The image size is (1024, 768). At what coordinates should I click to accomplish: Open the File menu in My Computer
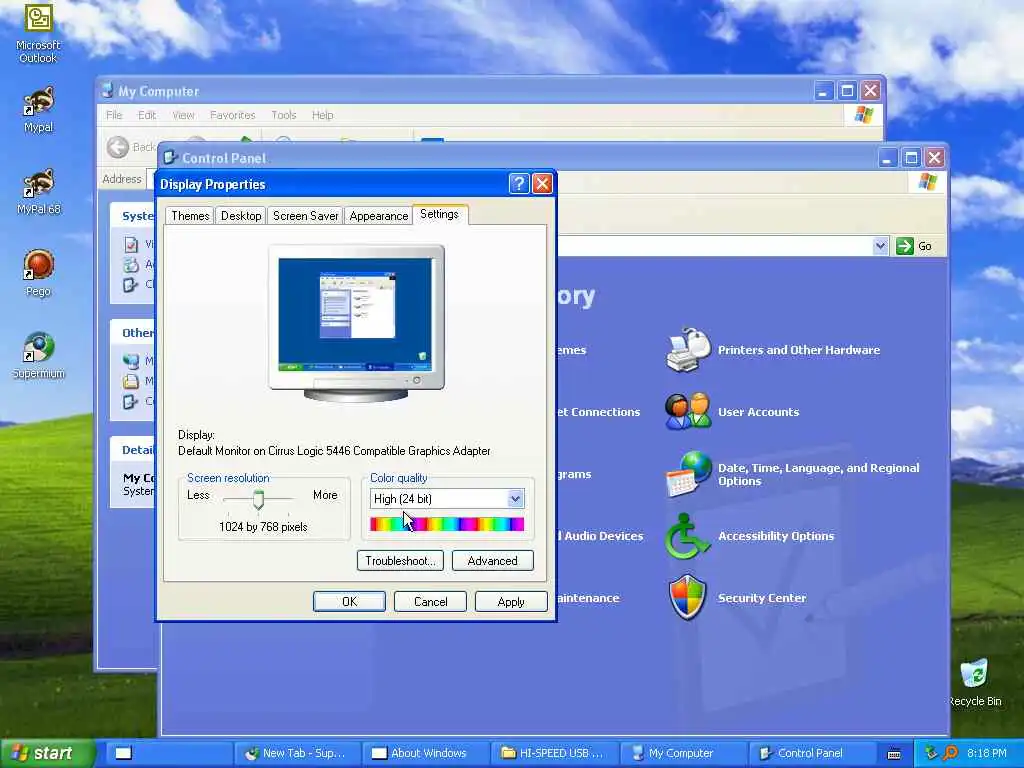[x=114, y=115]
